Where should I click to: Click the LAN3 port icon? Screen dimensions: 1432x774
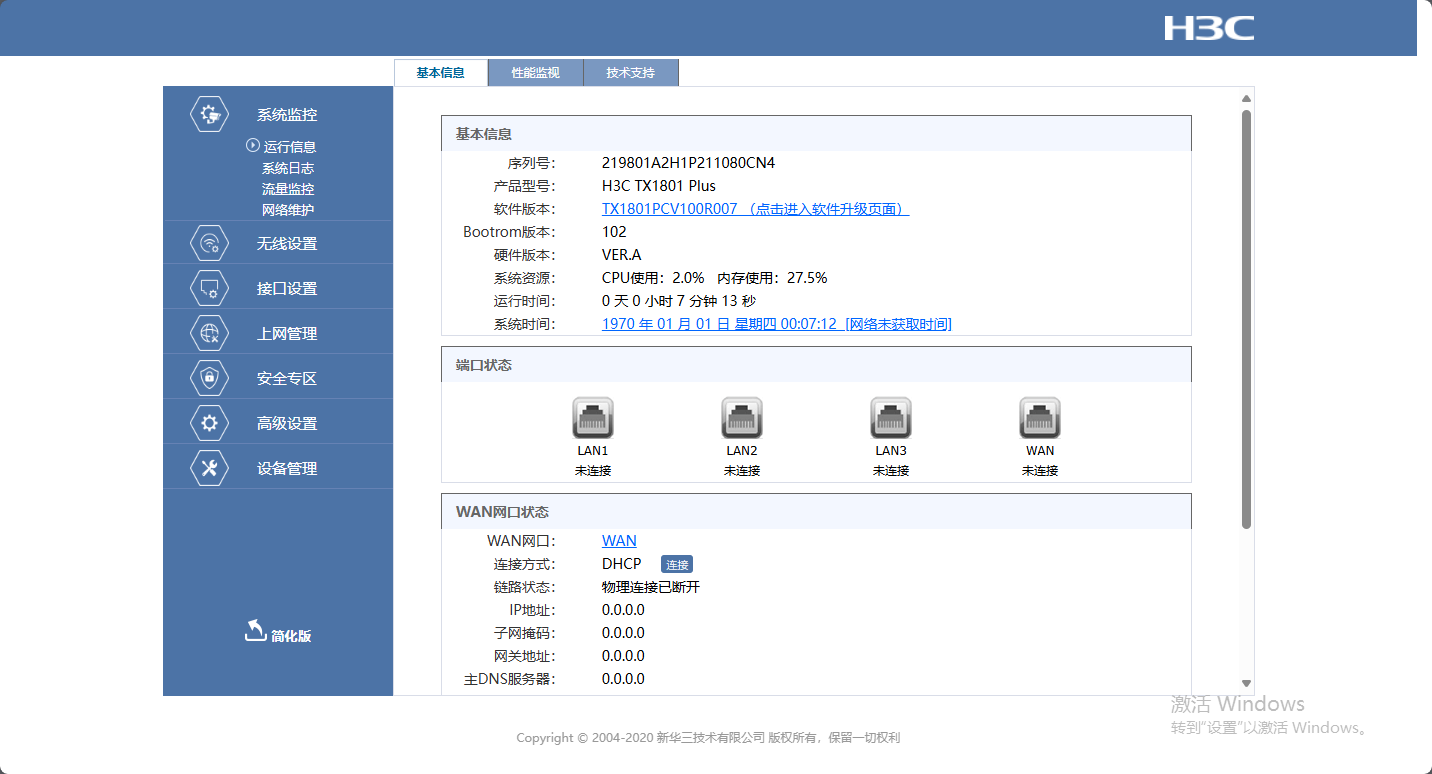(x=891, y=418)
